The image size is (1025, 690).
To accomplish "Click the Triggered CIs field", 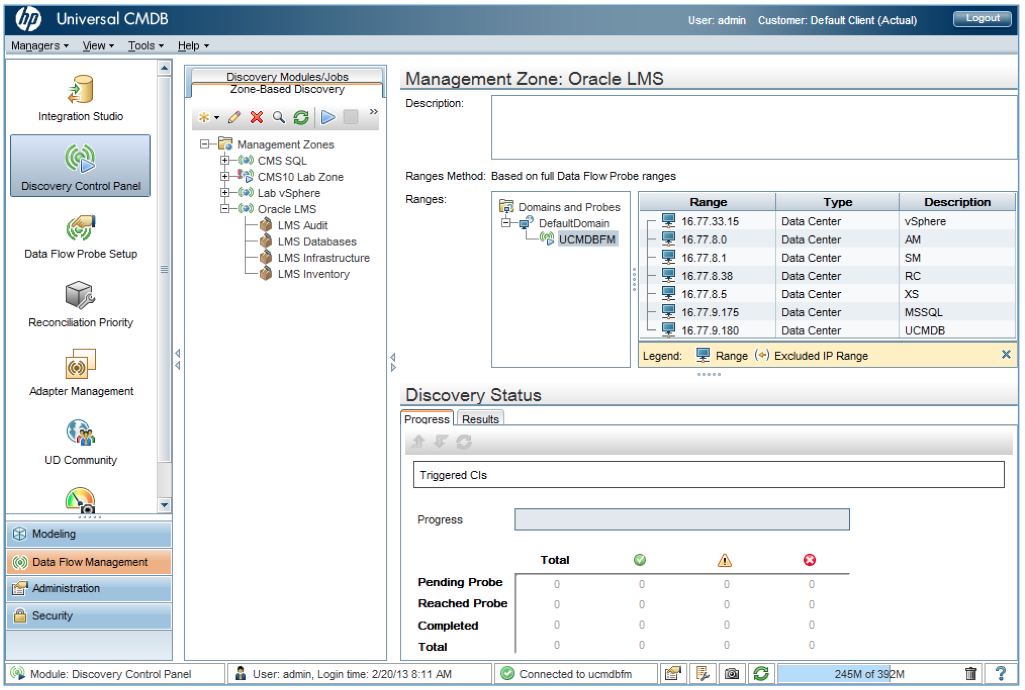I will pos(709,475).
